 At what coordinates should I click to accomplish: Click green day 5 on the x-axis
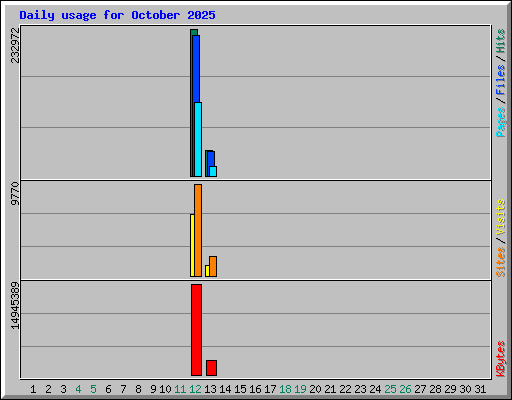pos(93,389)
